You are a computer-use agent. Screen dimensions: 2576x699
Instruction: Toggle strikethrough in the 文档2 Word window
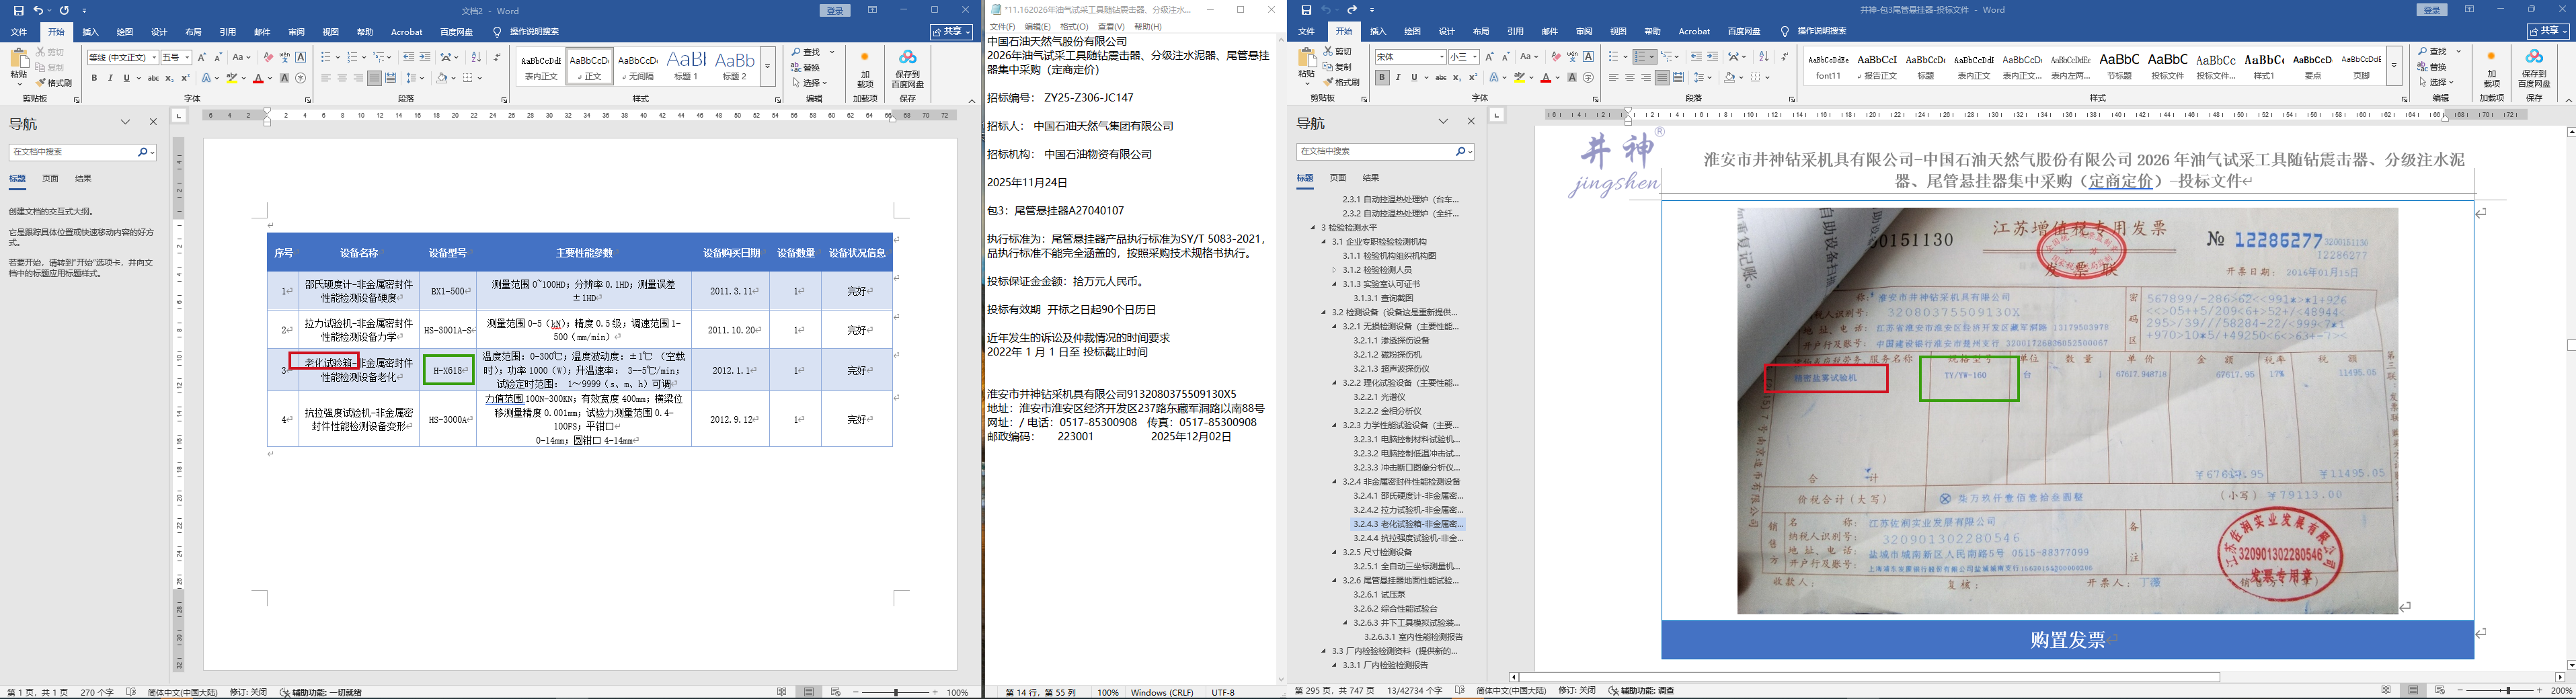click(x=153, y=78)
